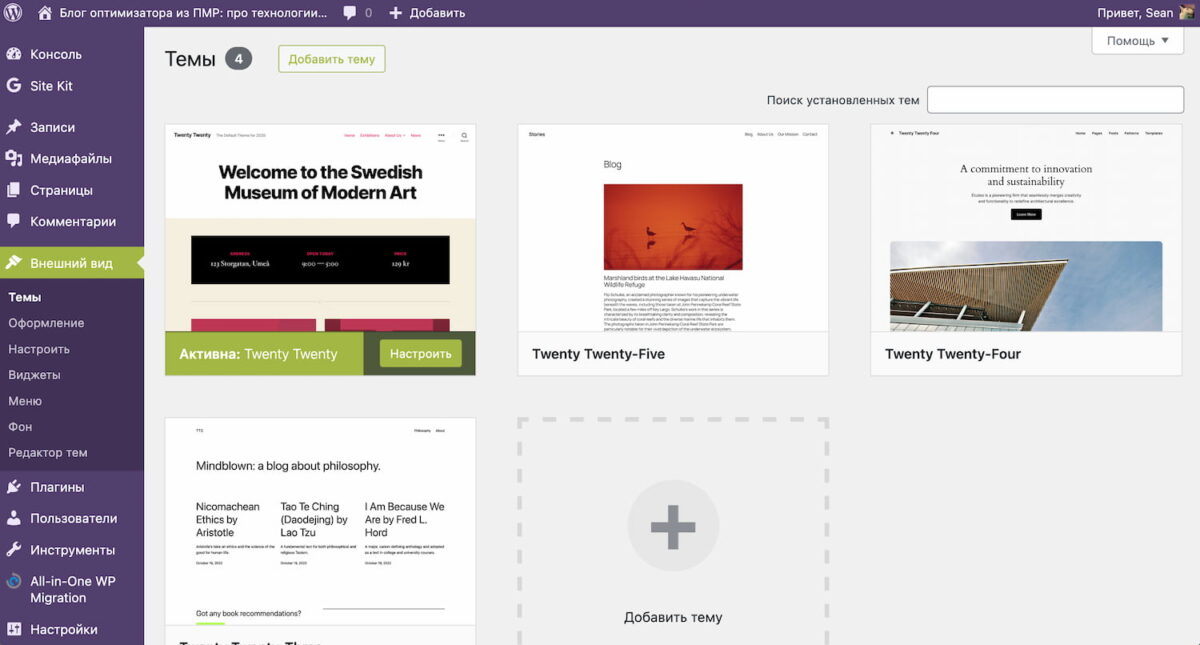Click Настроить button on active theme
The width and height of the screenshot is (1200, 645).
pyautogui.click(x=420, y=354)
